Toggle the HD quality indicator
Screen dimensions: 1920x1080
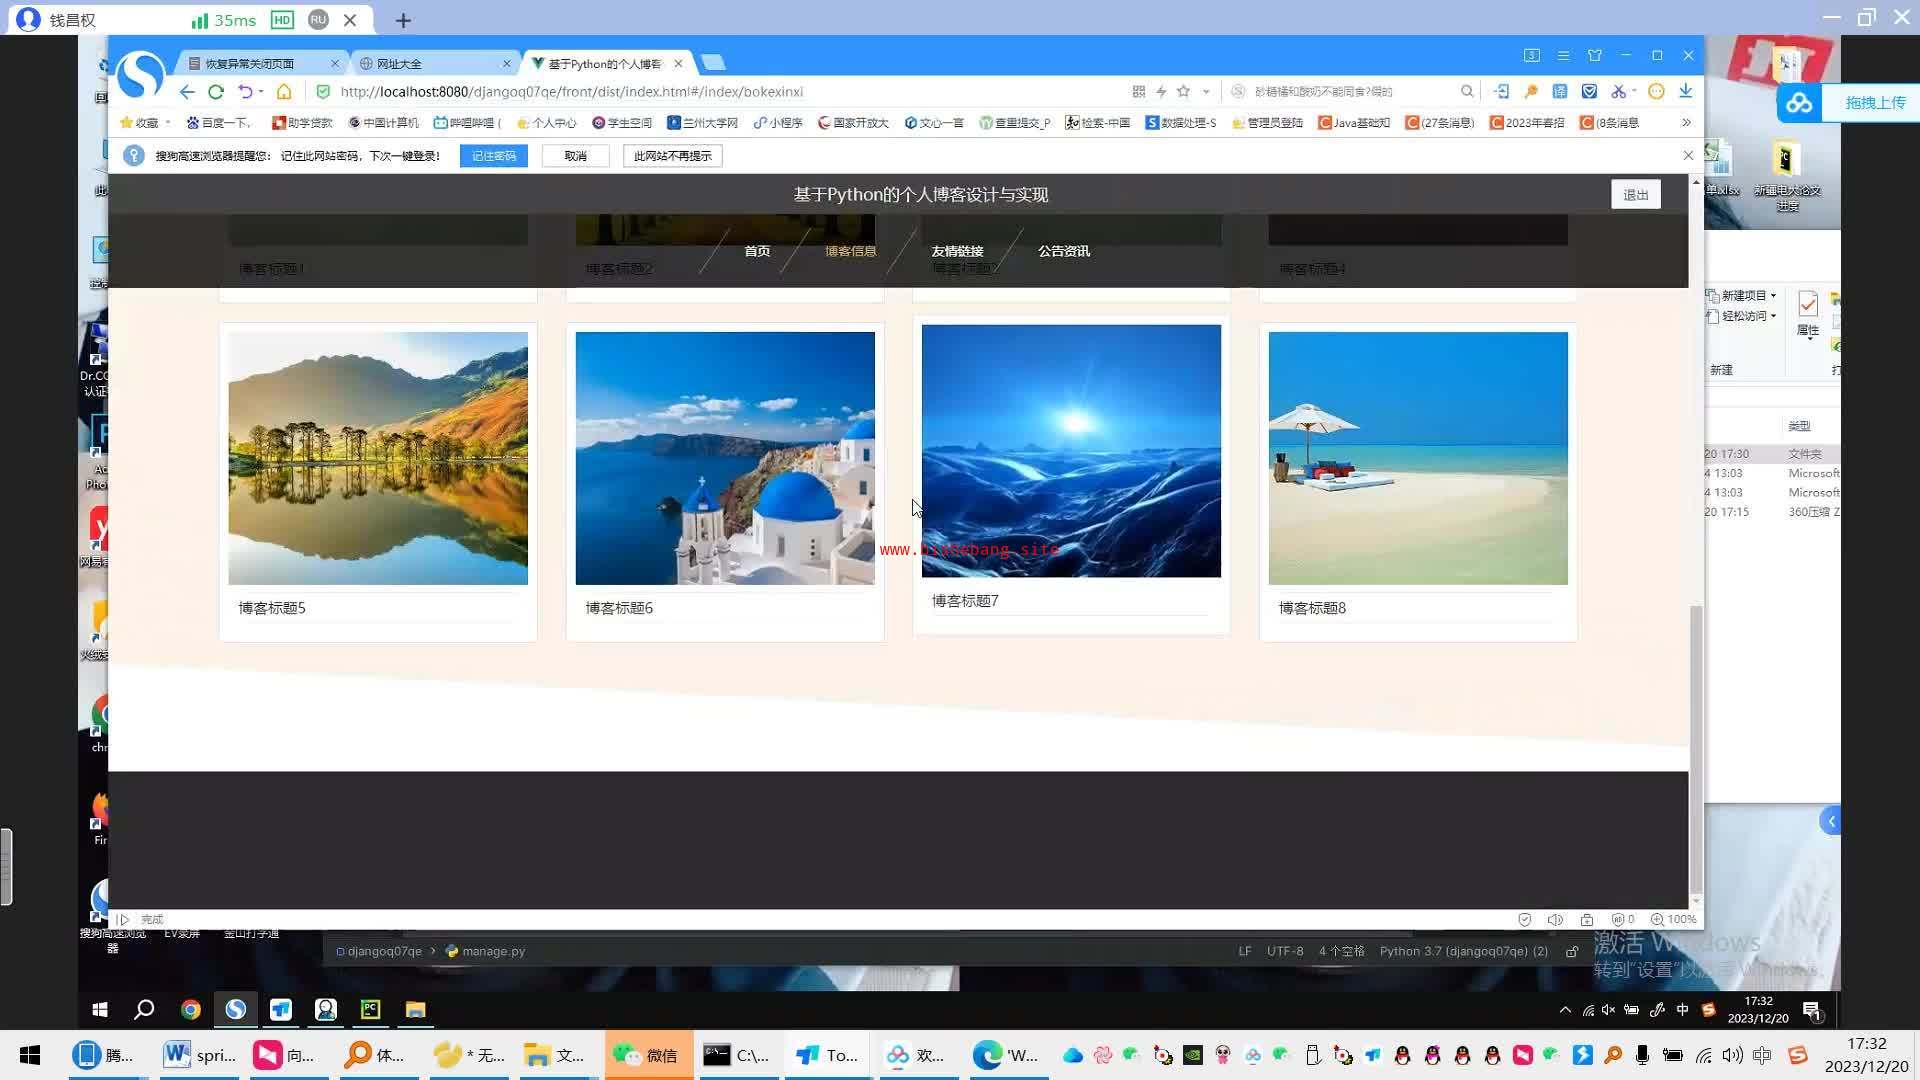(283, 20)
